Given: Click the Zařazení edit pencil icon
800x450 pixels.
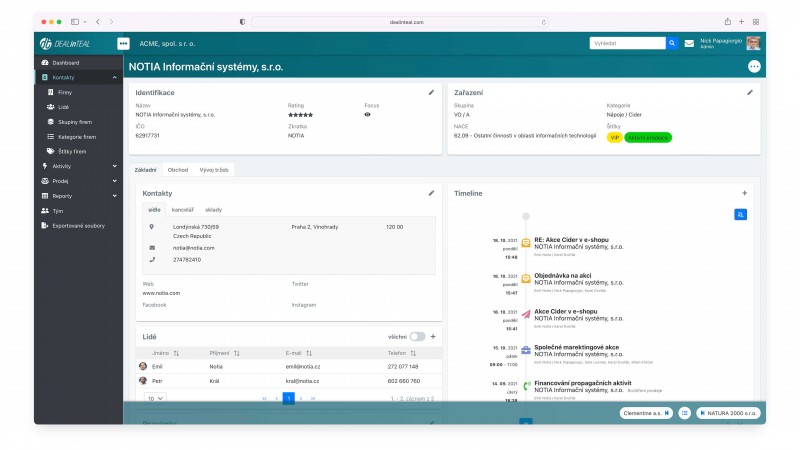Looking at the screenshot, I should pos(750,92).
